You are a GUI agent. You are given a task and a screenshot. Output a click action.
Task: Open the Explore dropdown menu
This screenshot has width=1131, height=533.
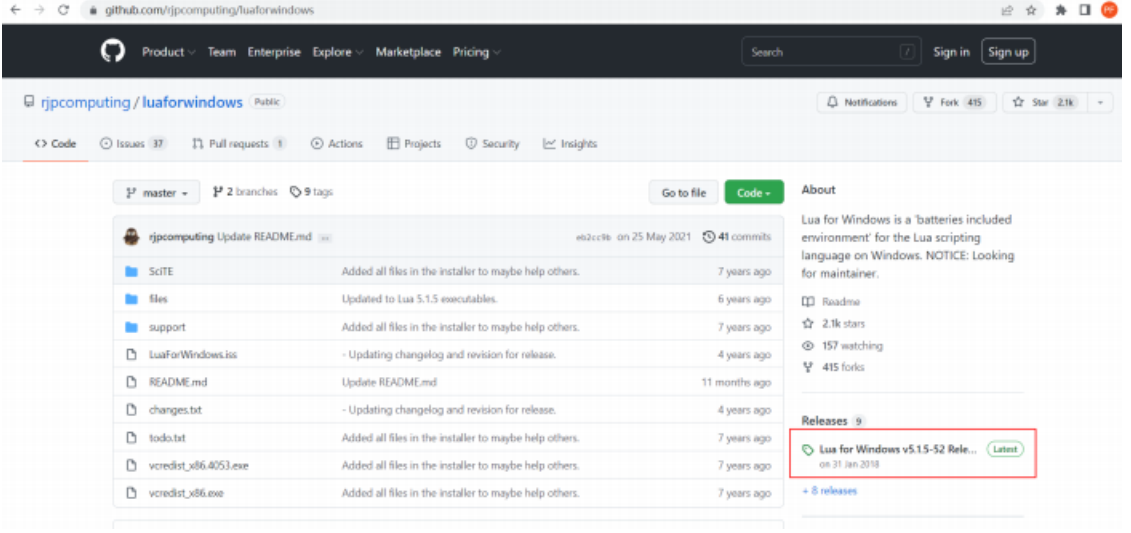click(338, 52)
